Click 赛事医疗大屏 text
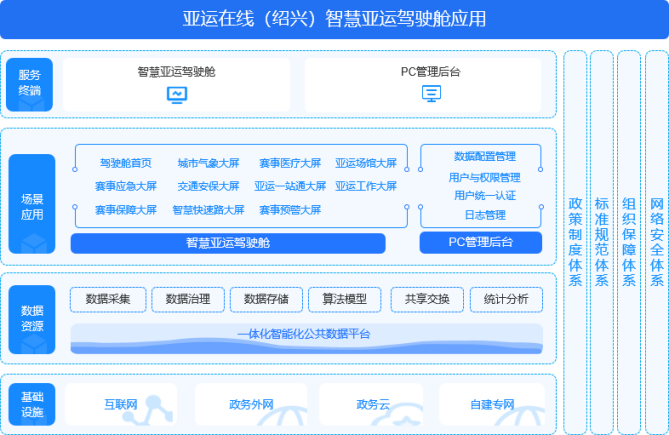 [x=290, y=163]
